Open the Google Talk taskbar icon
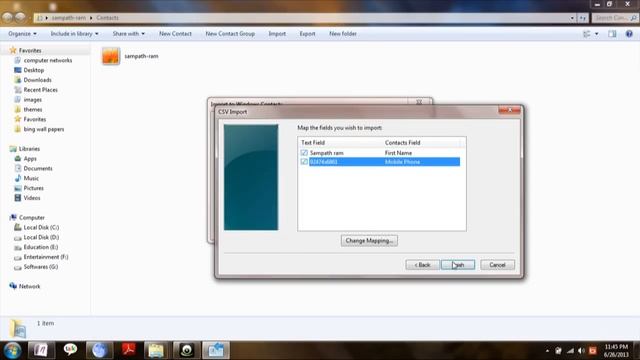The width and height of the screenshot is (640, 360). (x=70, y=350)
